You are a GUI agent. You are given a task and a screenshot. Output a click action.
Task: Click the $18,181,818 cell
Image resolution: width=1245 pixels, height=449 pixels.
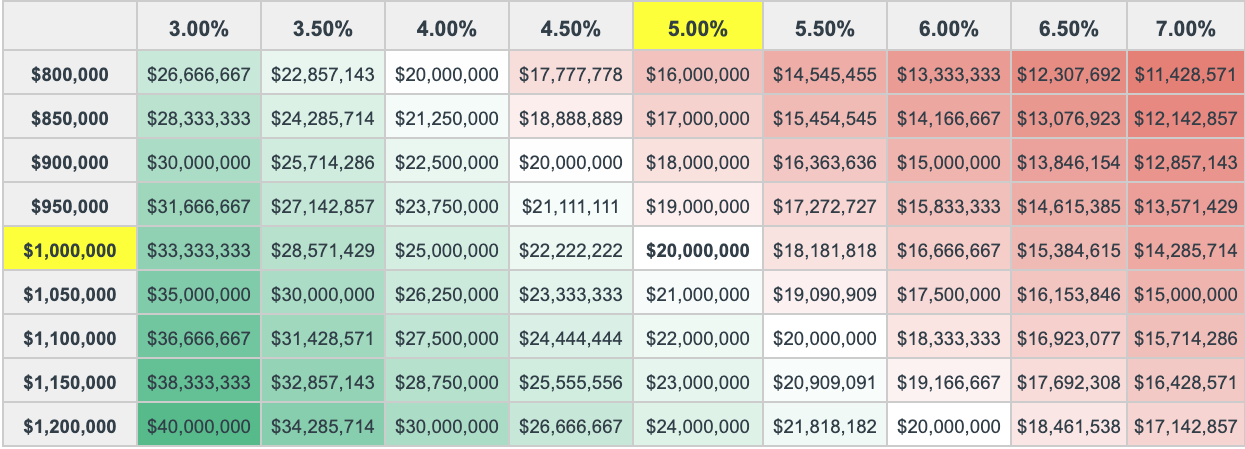824,250
